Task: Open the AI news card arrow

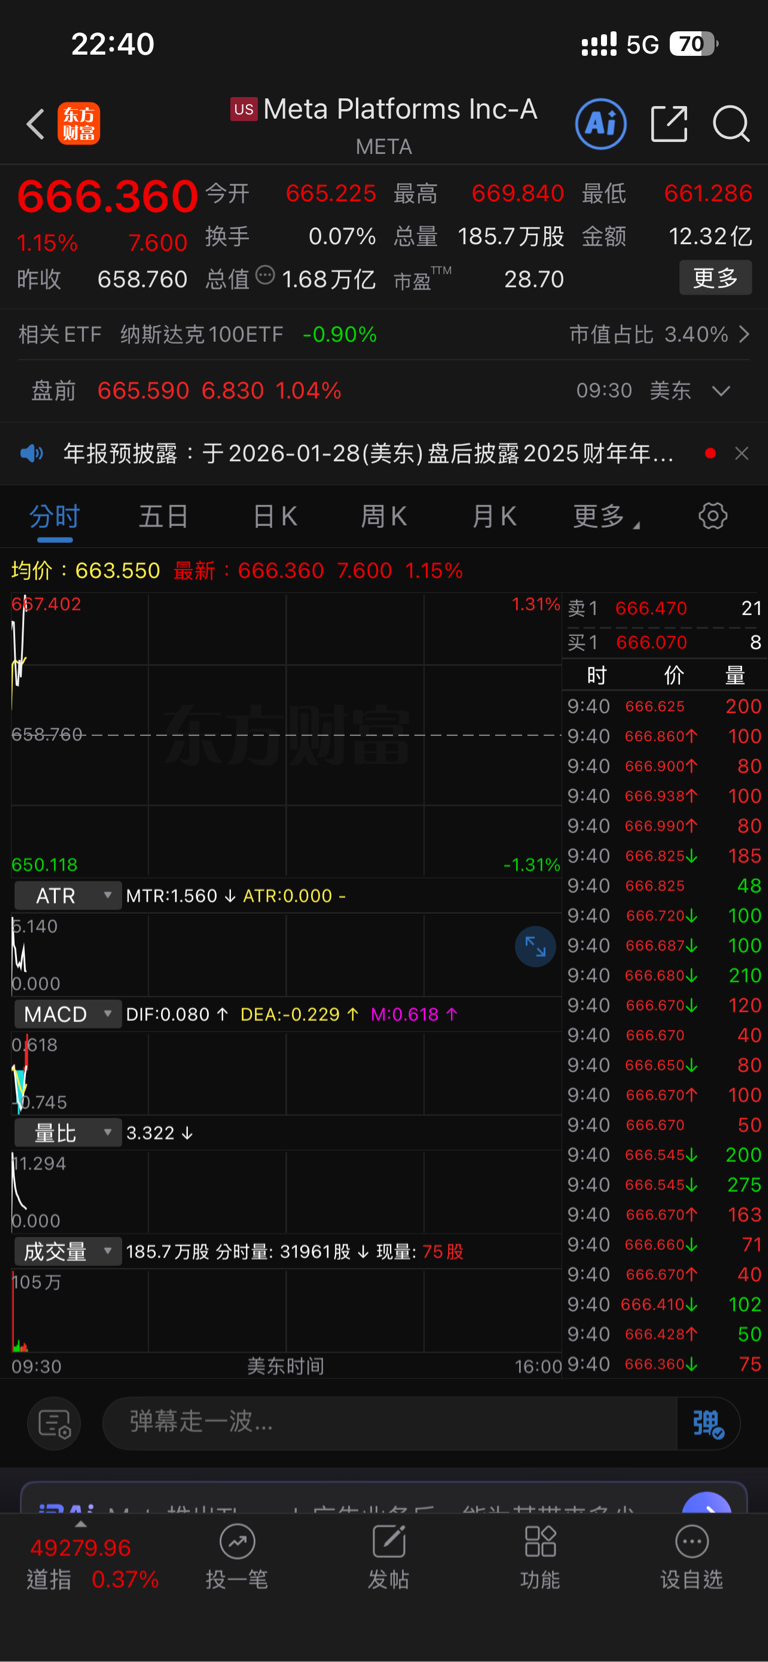Action: (x=707, y=1503)
